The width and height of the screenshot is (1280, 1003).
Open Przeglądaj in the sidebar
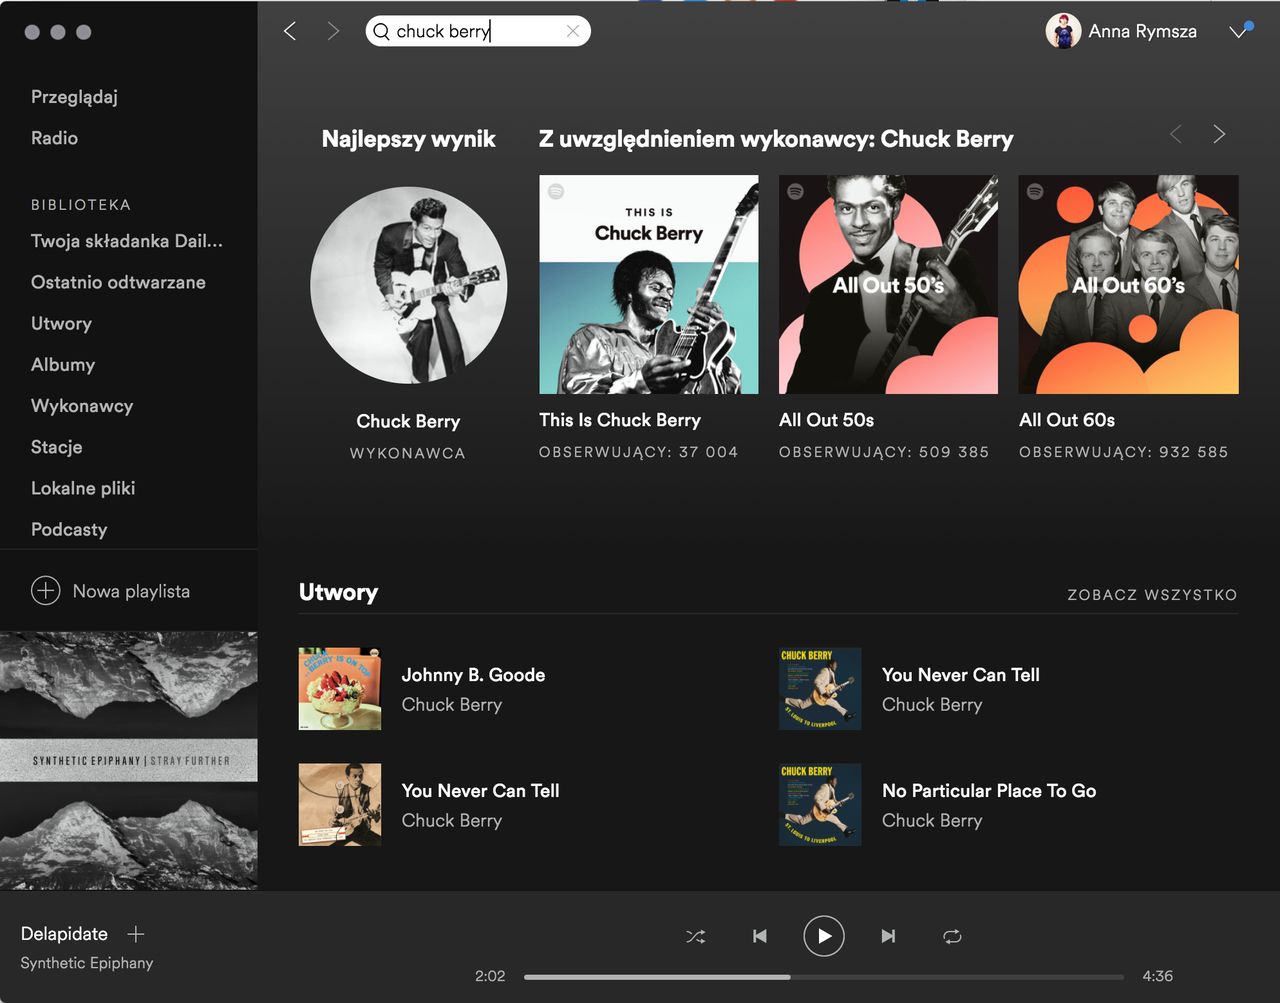tap(74, 97)
